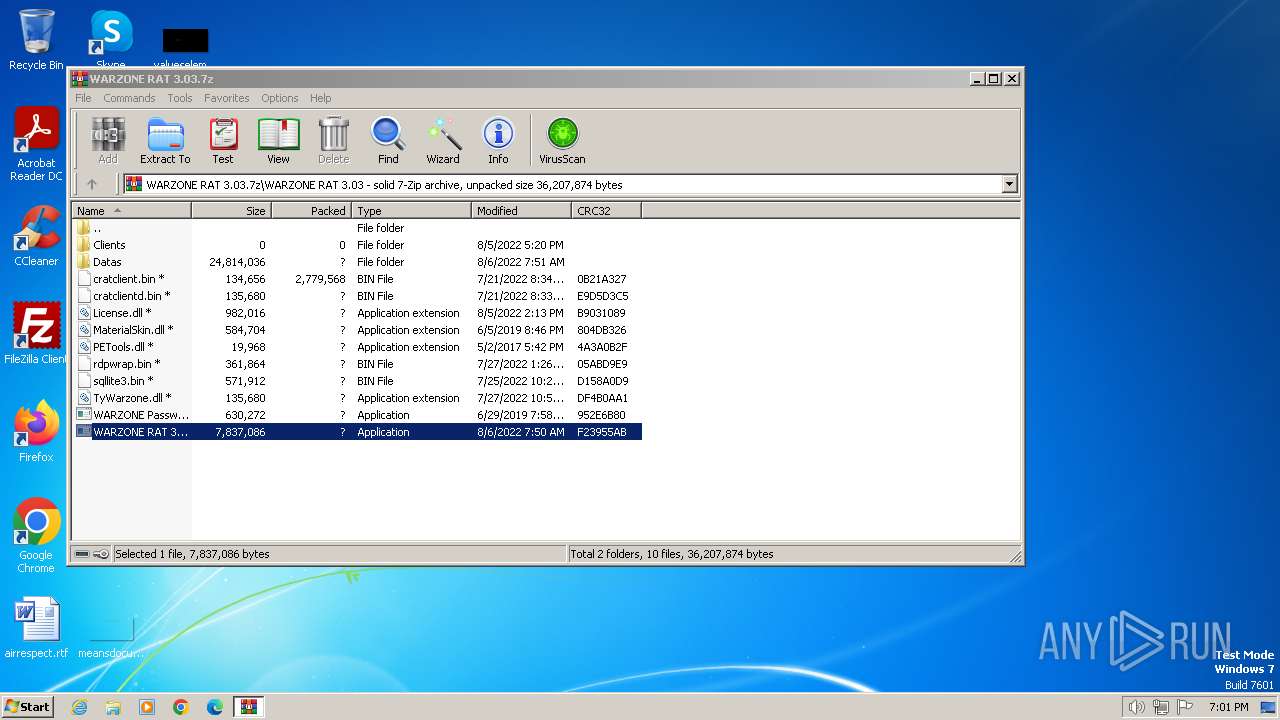Image resolution: width=1280 pixels, height=720 pixels.
Task: Open the Help menu
Action: coord(320,98)
